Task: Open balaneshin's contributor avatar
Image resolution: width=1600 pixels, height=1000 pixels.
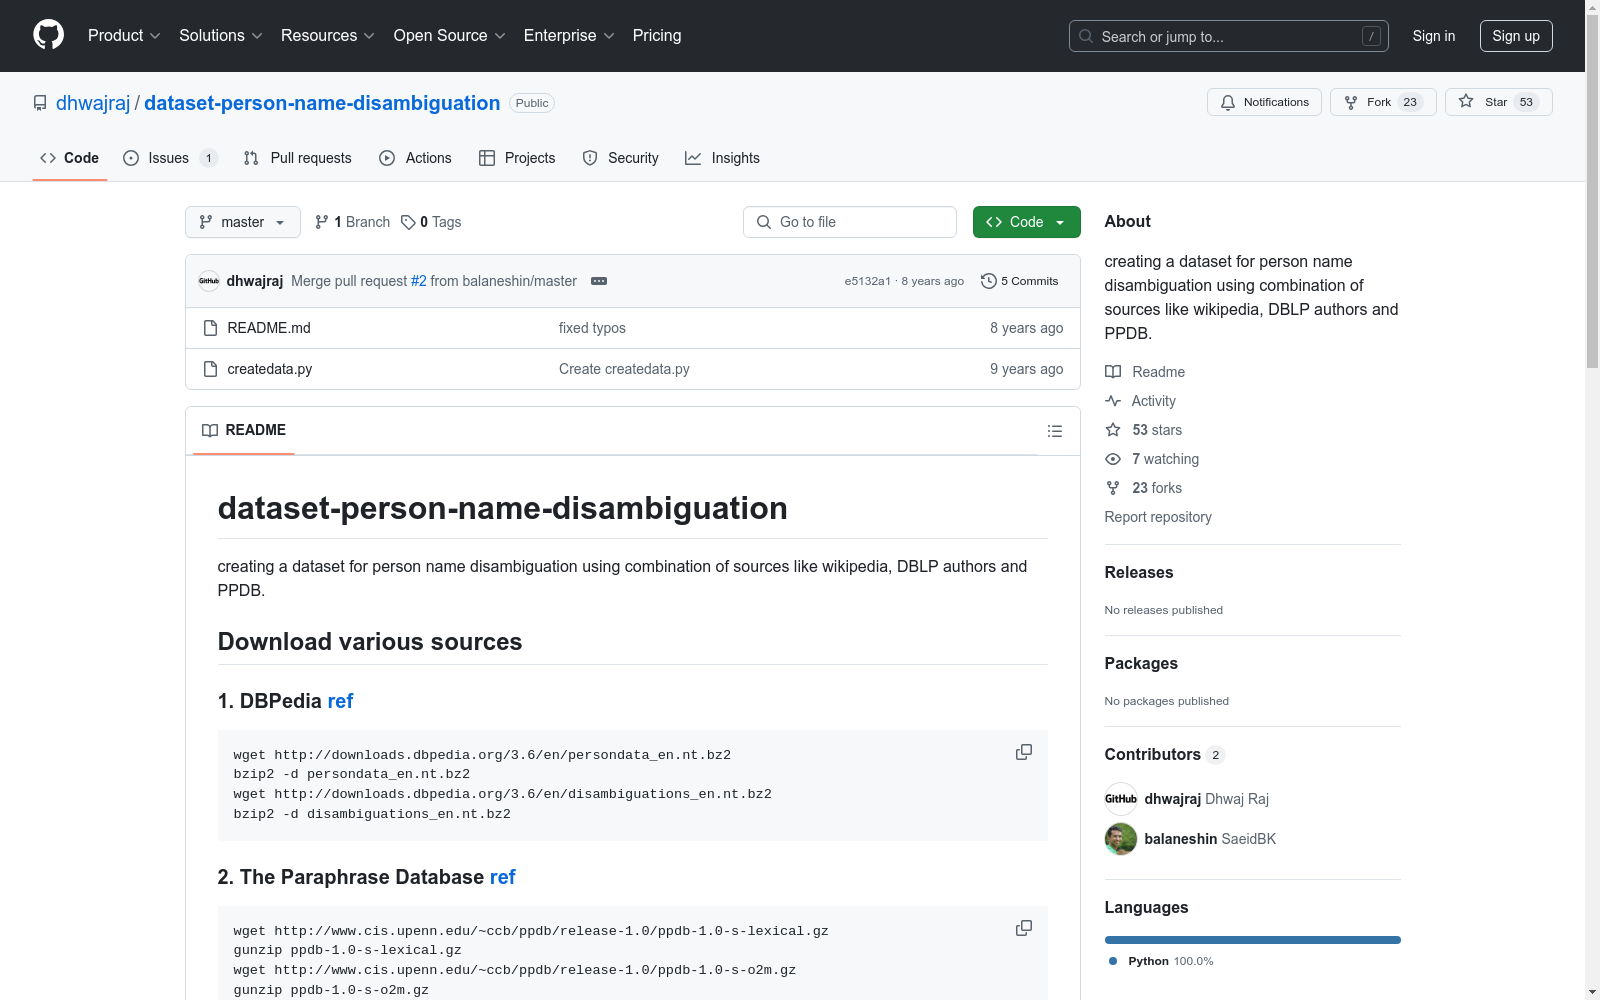Action: (1121, 839)
